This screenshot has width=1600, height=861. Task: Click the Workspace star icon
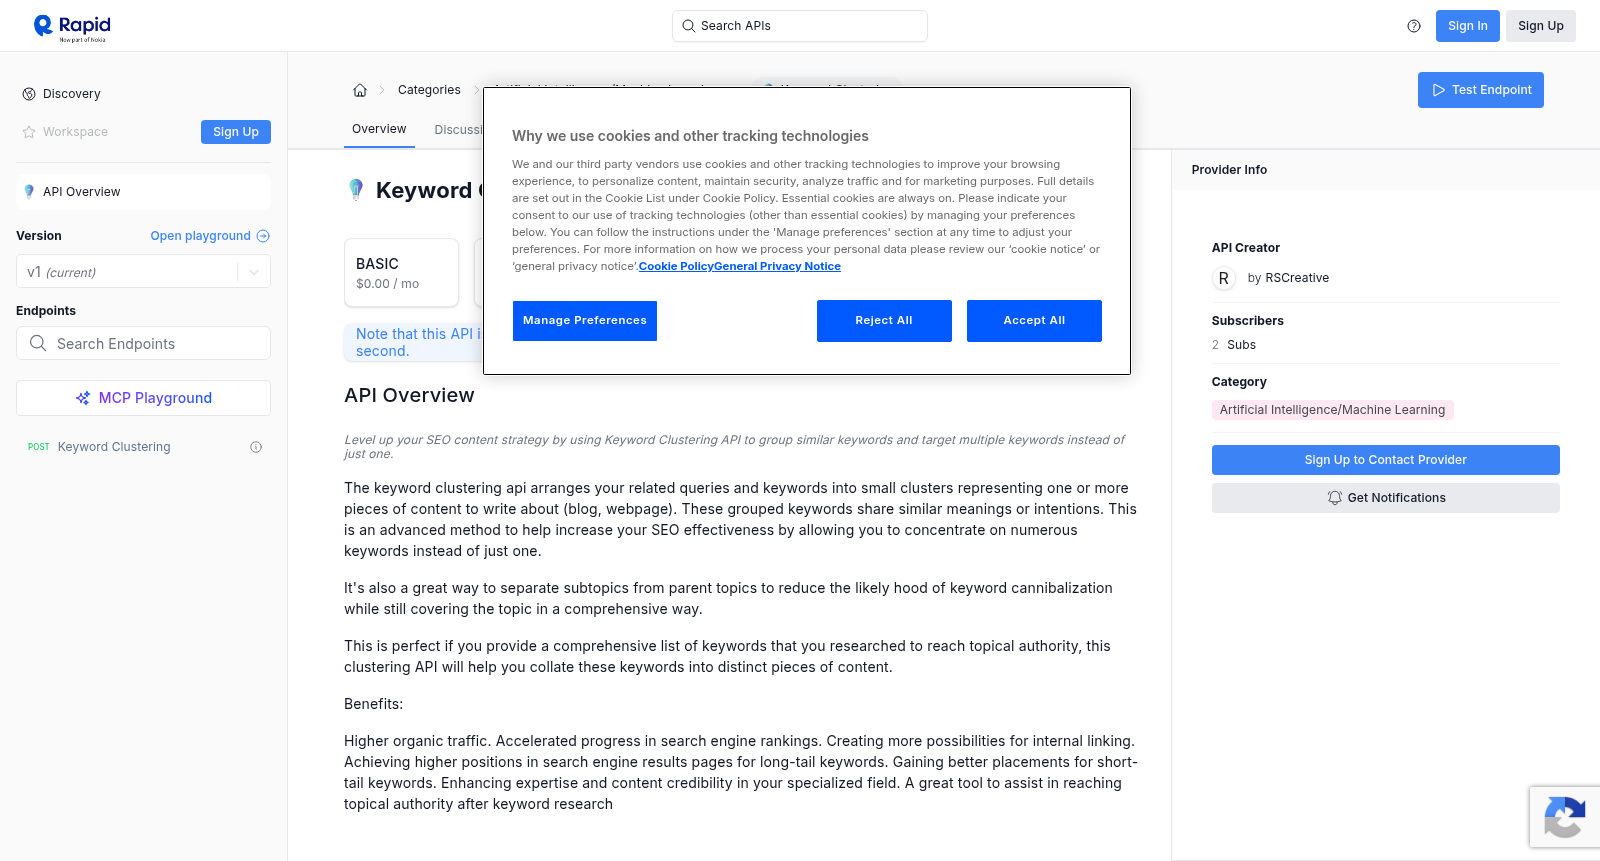[29, 132]
